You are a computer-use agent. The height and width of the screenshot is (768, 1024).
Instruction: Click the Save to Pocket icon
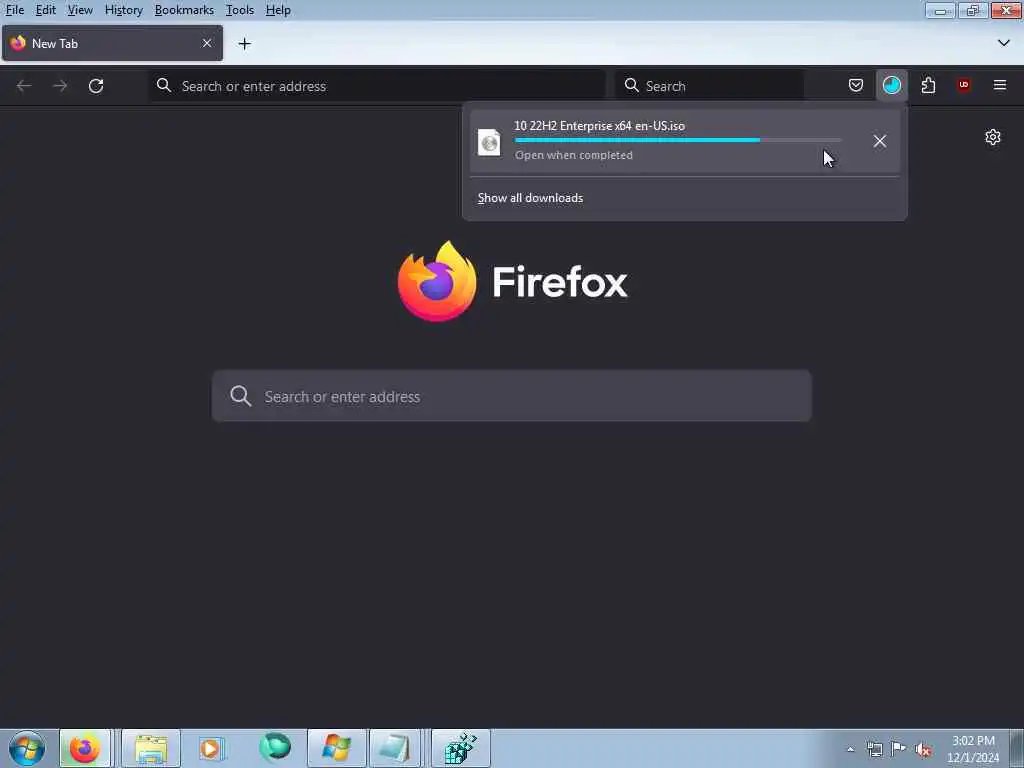click(x=856, y=86)
